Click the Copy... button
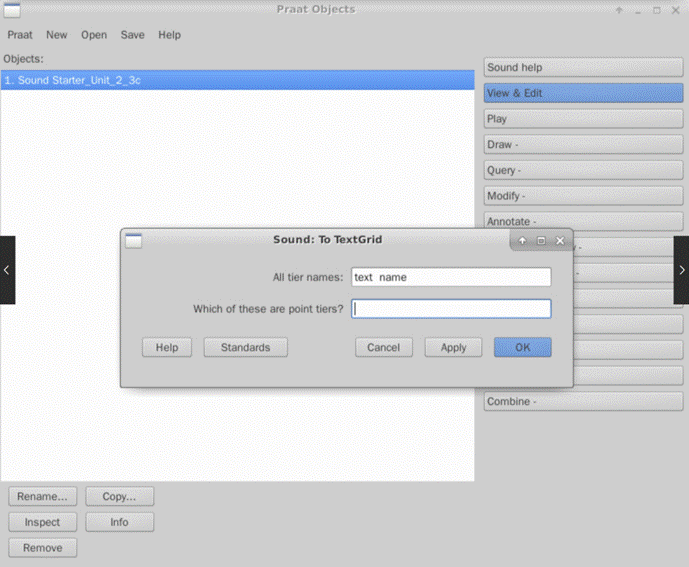This screenshot has width=689, height=567. tap(120, 497)
